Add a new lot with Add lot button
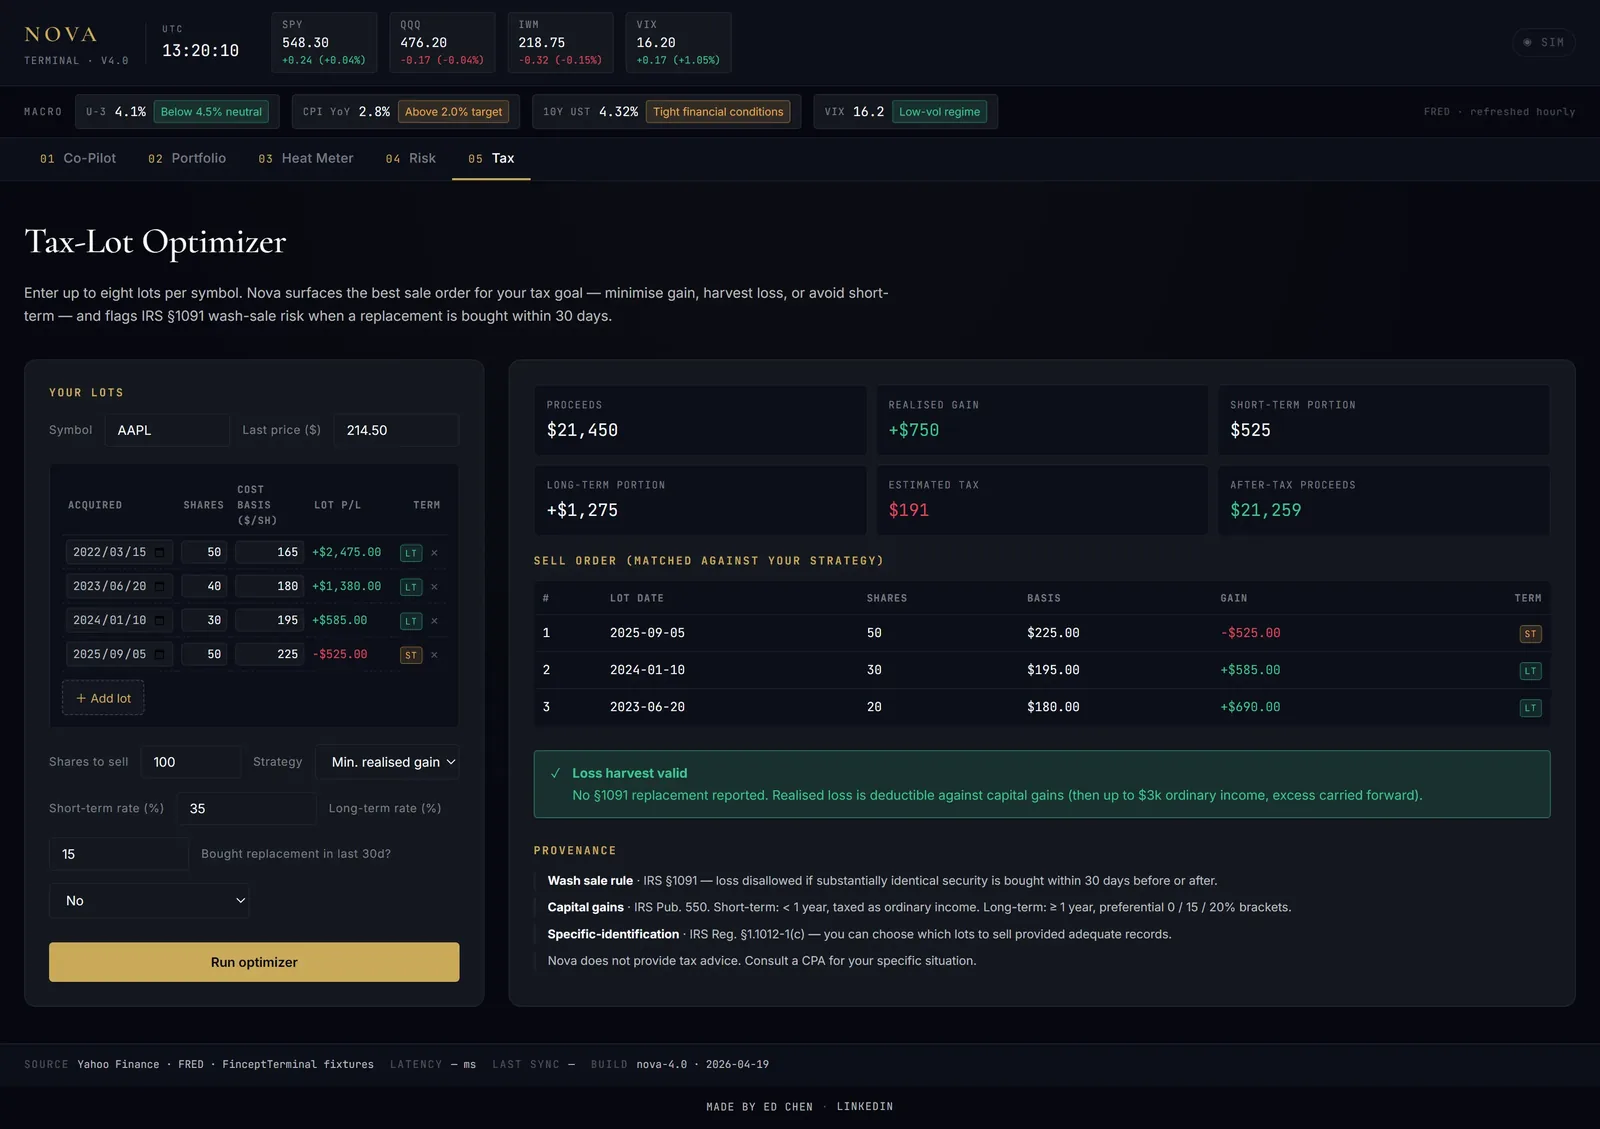 [103, 698]
